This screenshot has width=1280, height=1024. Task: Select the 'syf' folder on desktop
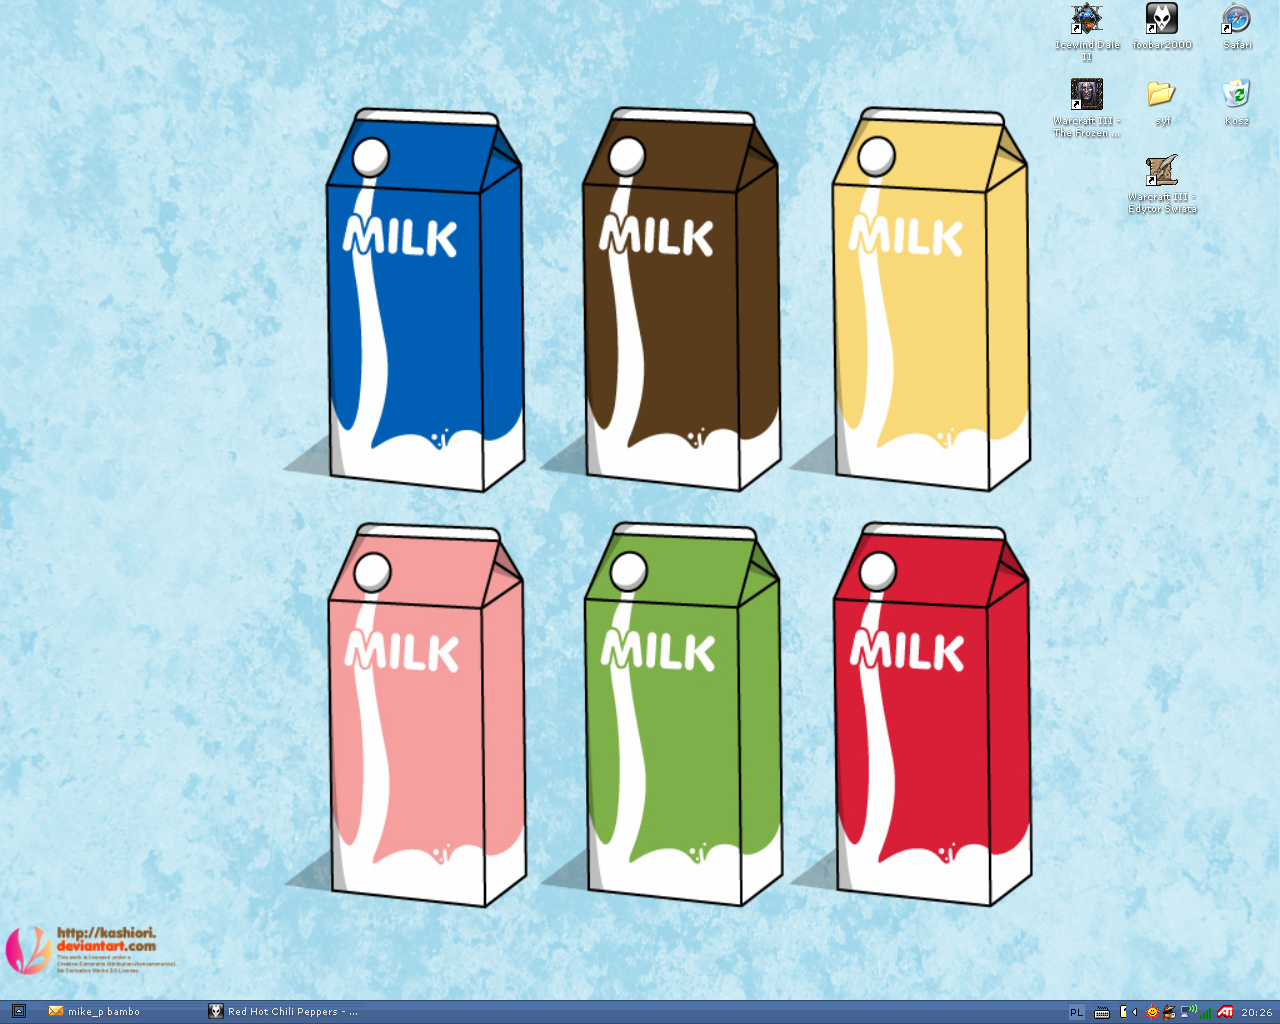click(1161, 95)
